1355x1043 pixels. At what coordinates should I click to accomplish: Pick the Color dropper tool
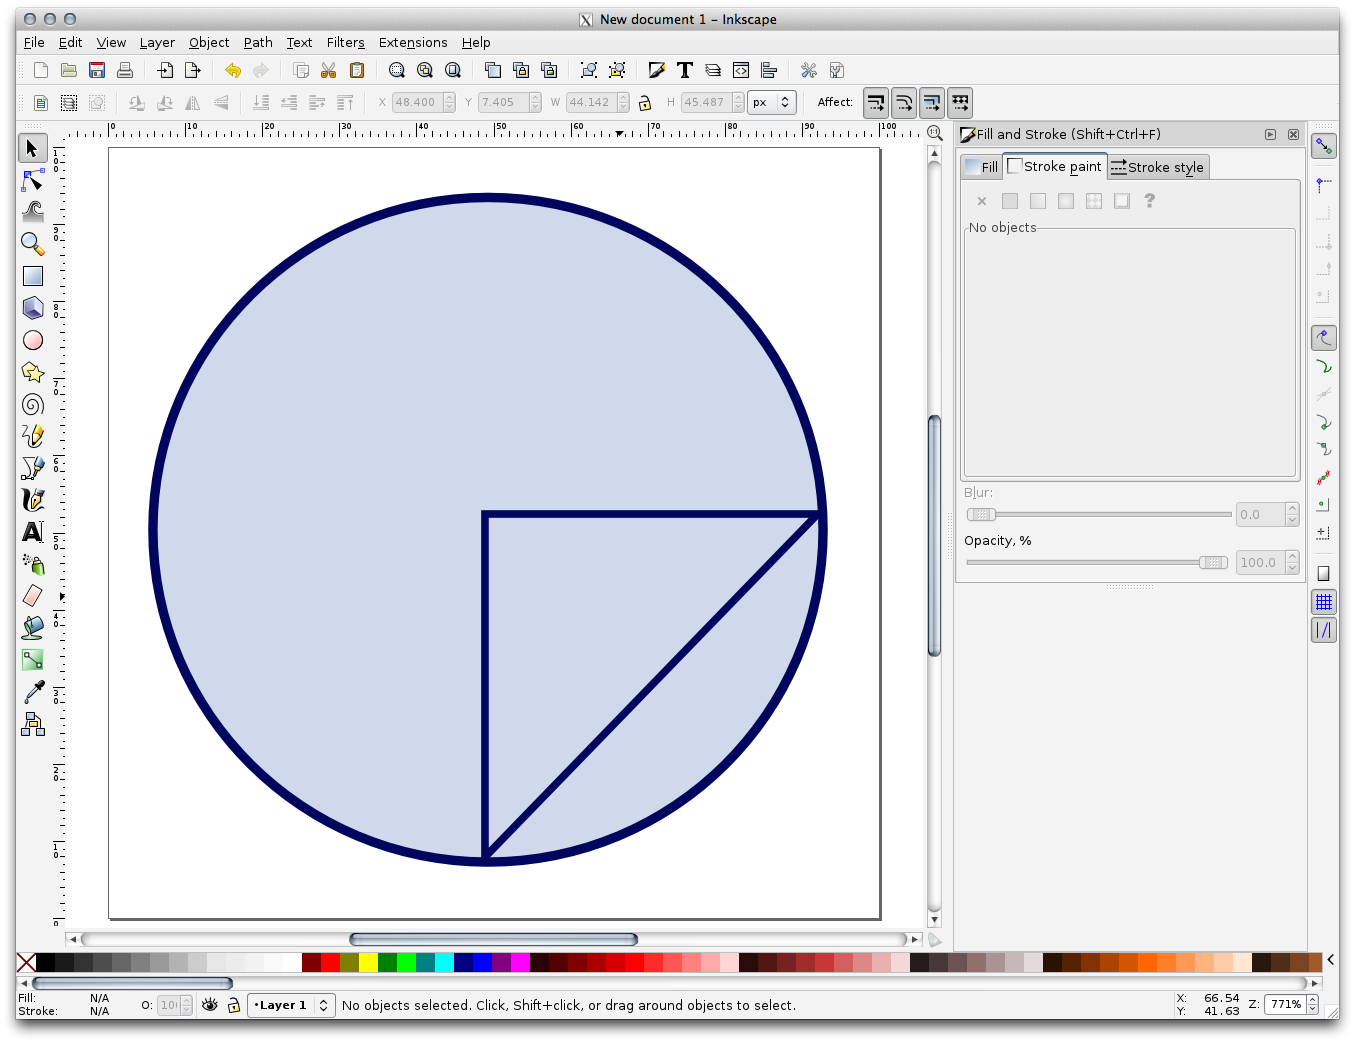[32, 692]
